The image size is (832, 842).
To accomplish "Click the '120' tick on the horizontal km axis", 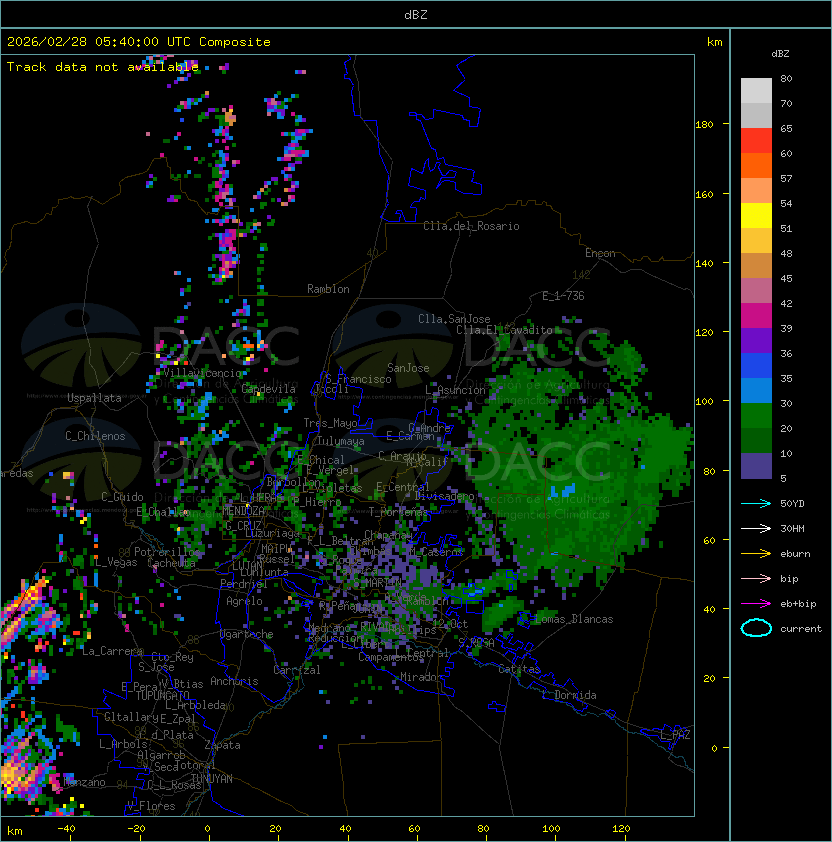I will pos(621,829).
